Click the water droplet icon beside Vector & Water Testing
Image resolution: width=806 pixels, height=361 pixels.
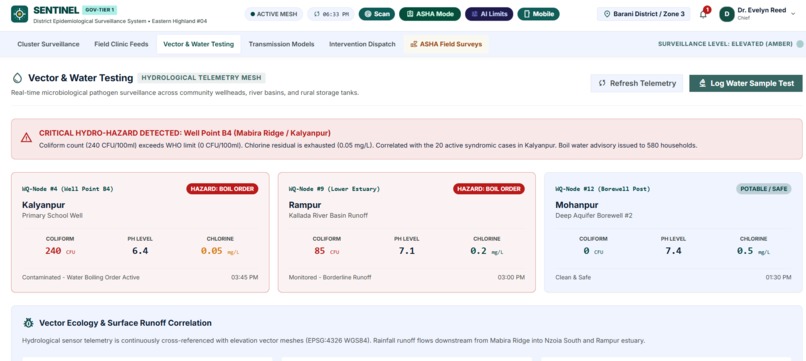(x=18, y=78)
